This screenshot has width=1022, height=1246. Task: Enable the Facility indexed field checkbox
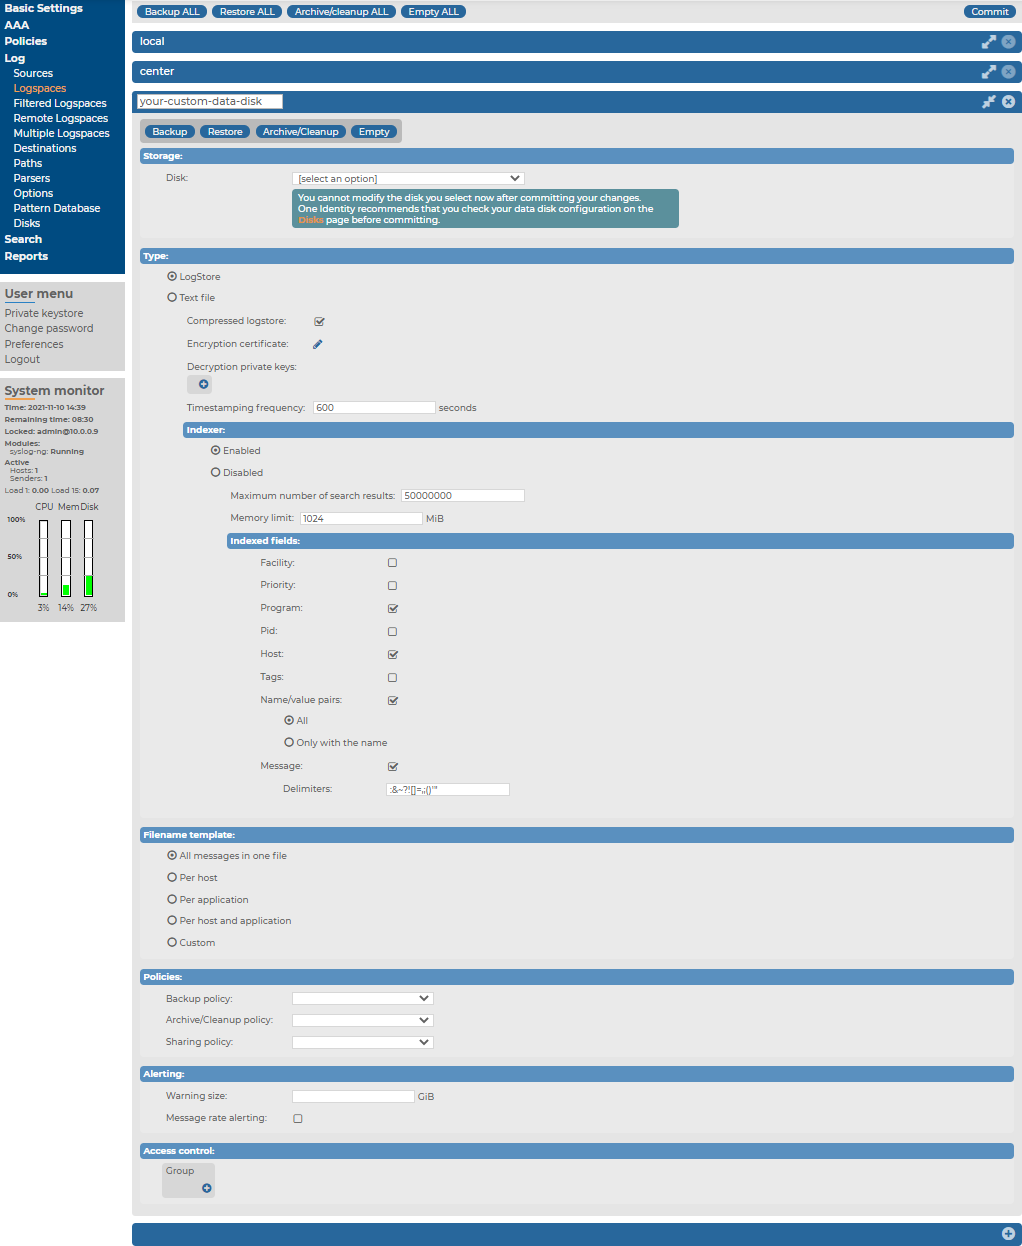click(392, 563)
